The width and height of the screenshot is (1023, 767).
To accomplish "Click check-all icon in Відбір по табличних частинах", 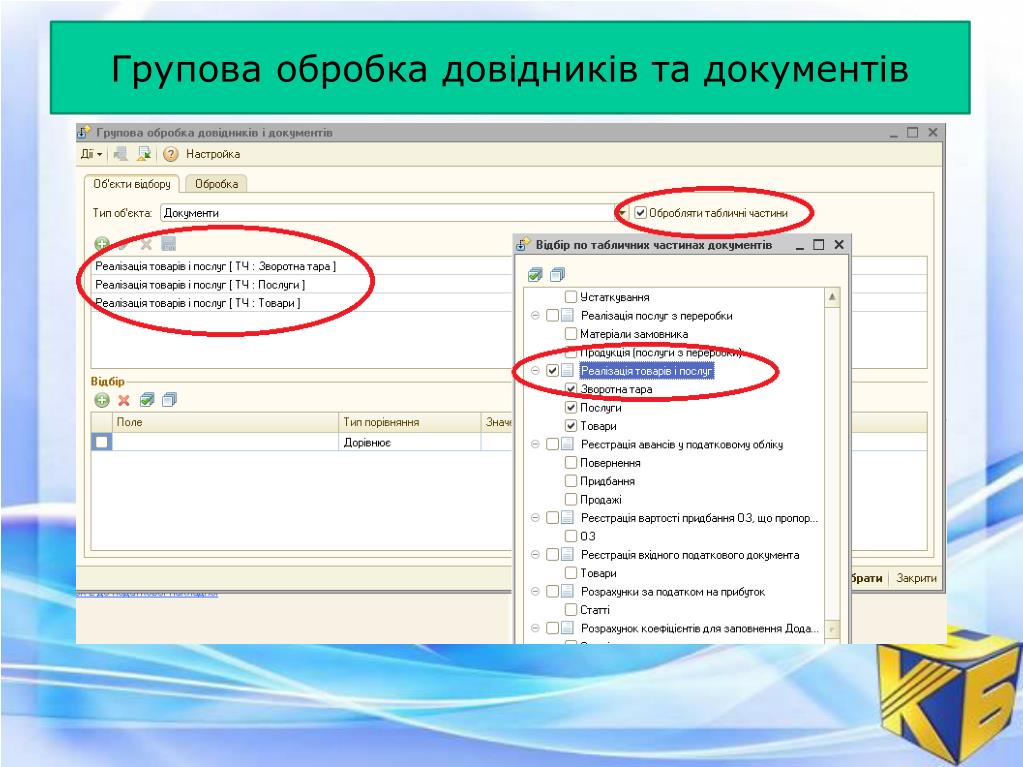I will pos(535,275).
